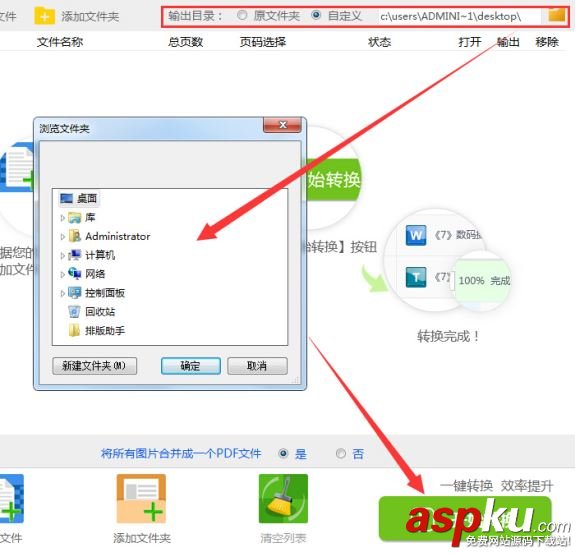Close the 浏览文件夹 dialog

tap(282, 125)
